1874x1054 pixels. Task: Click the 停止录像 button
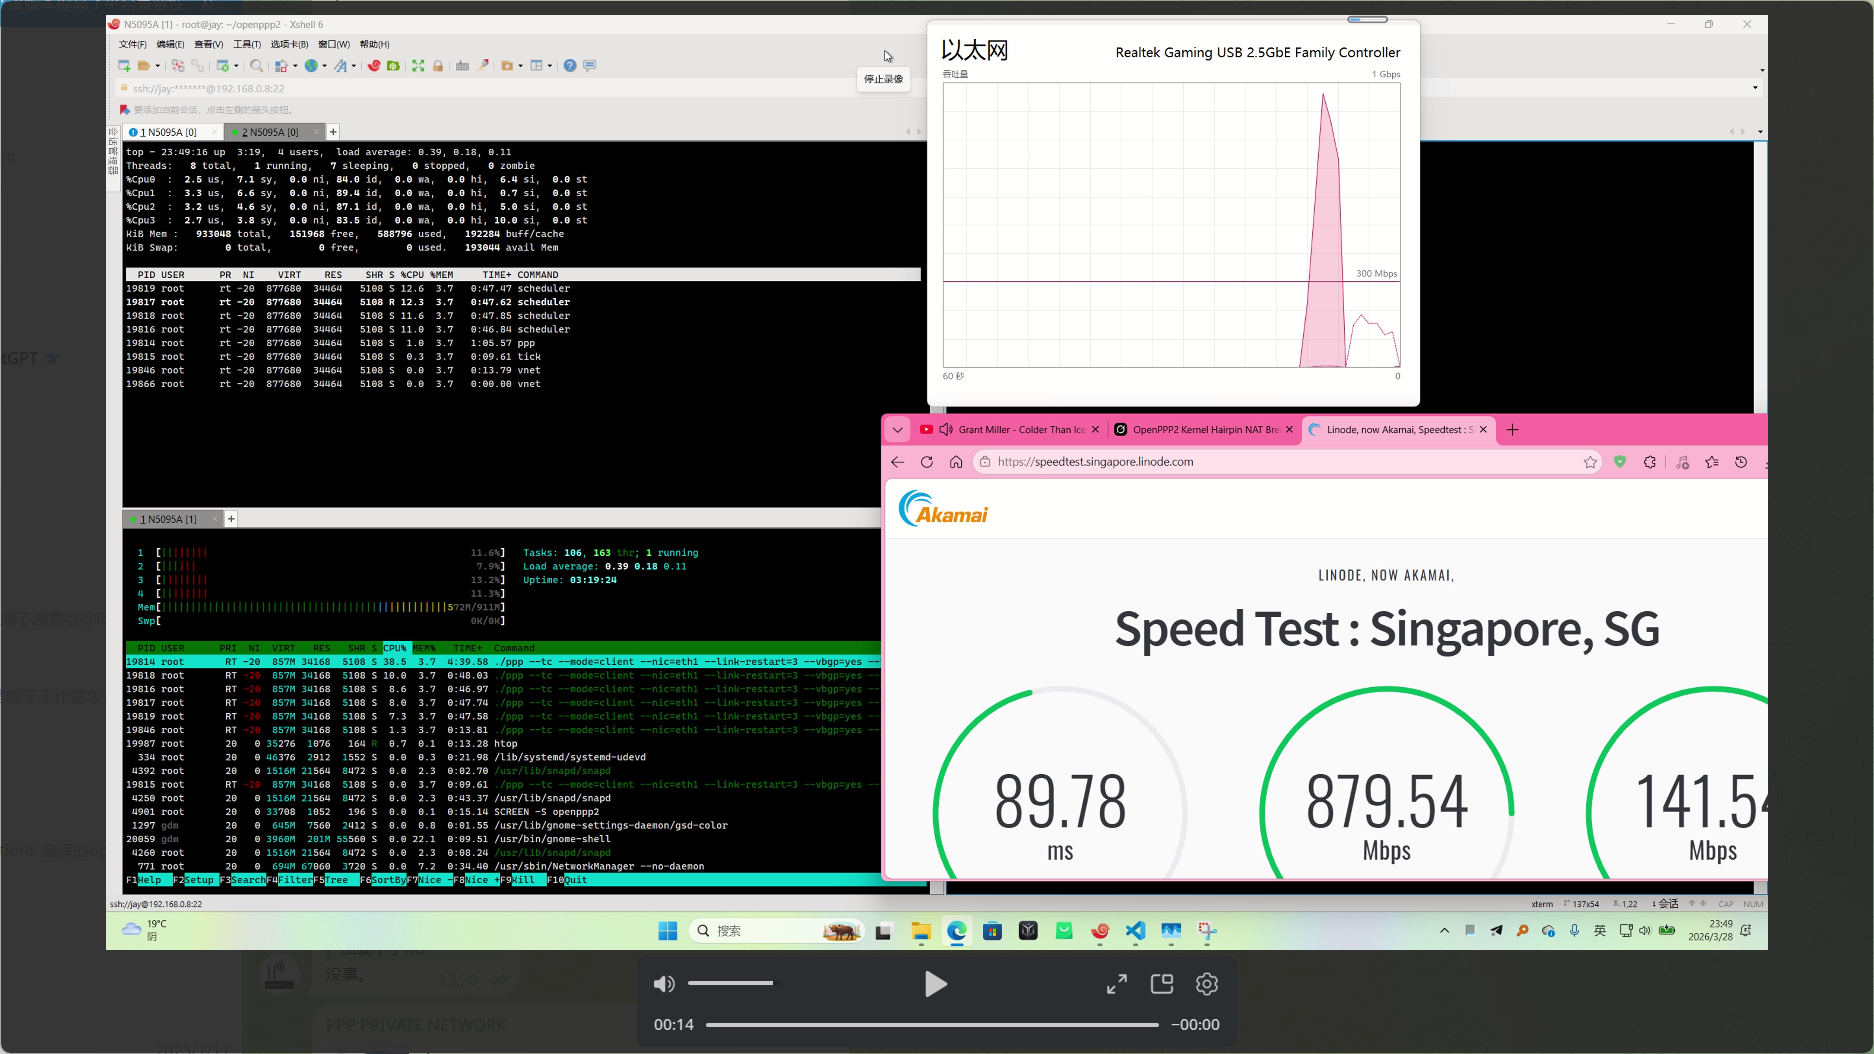coord(883,79)
